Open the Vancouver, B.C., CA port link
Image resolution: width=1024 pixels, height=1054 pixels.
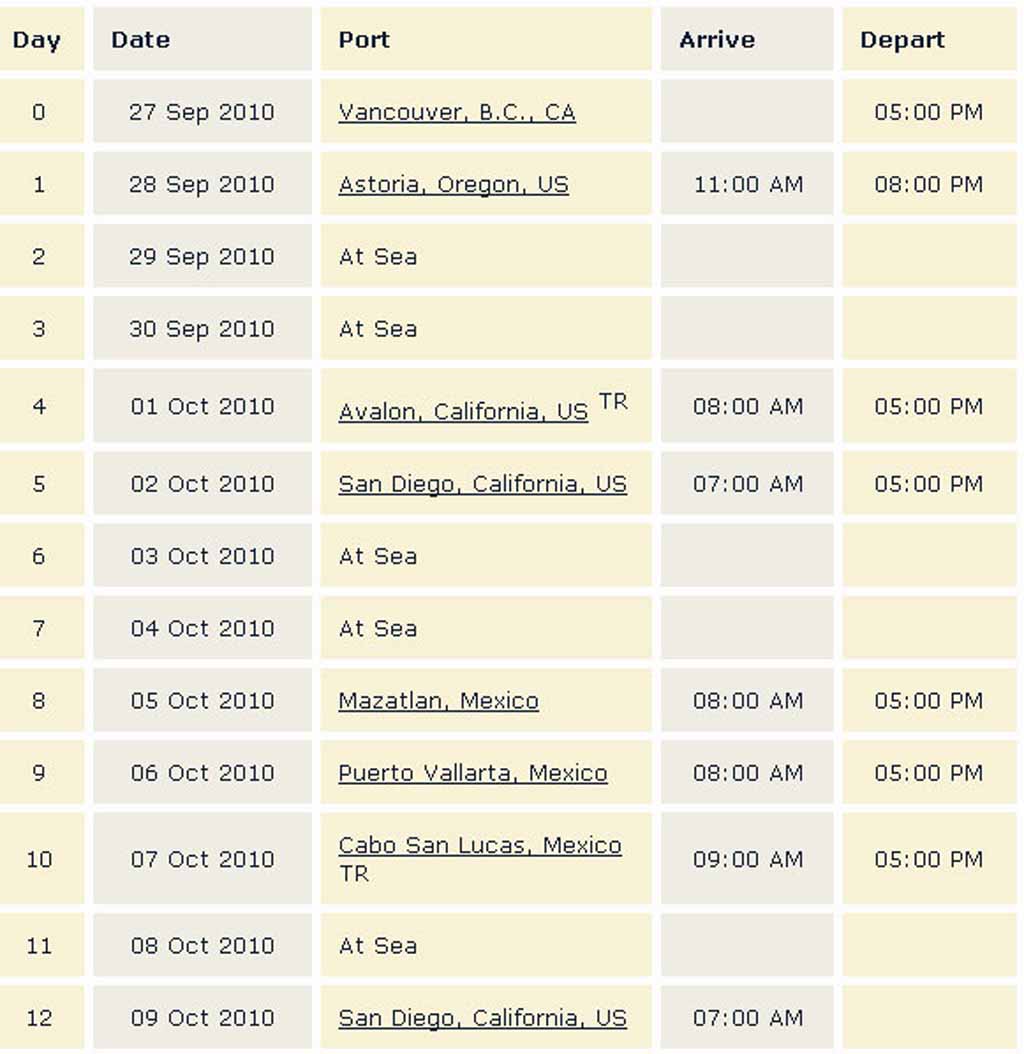(x=457, y=112)
